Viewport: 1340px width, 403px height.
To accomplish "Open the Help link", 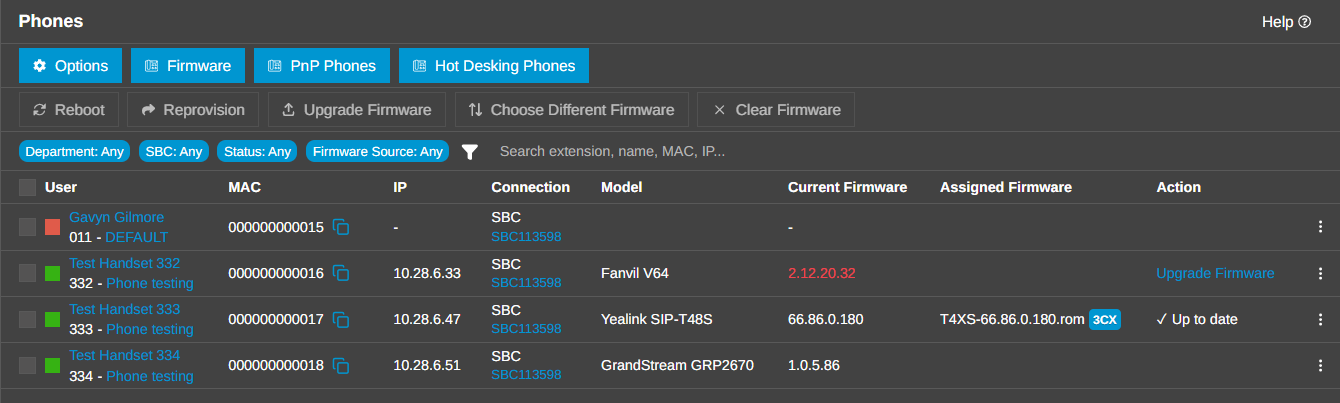I will pos(1286,21).
